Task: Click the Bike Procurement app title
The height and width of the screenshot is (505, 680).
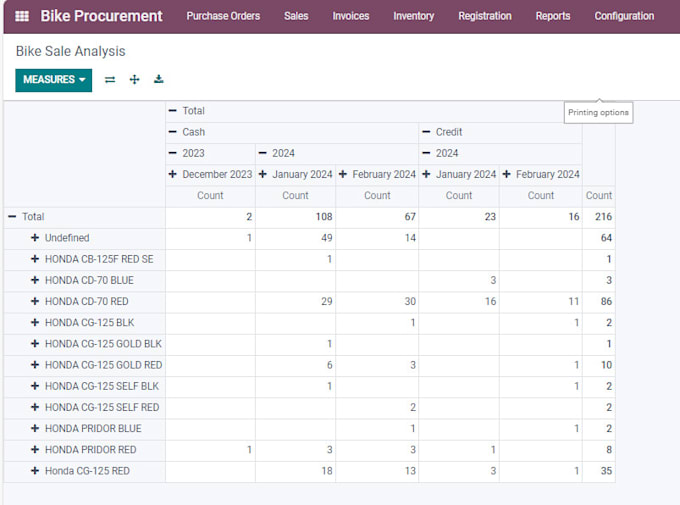Action: coord(101,16)
